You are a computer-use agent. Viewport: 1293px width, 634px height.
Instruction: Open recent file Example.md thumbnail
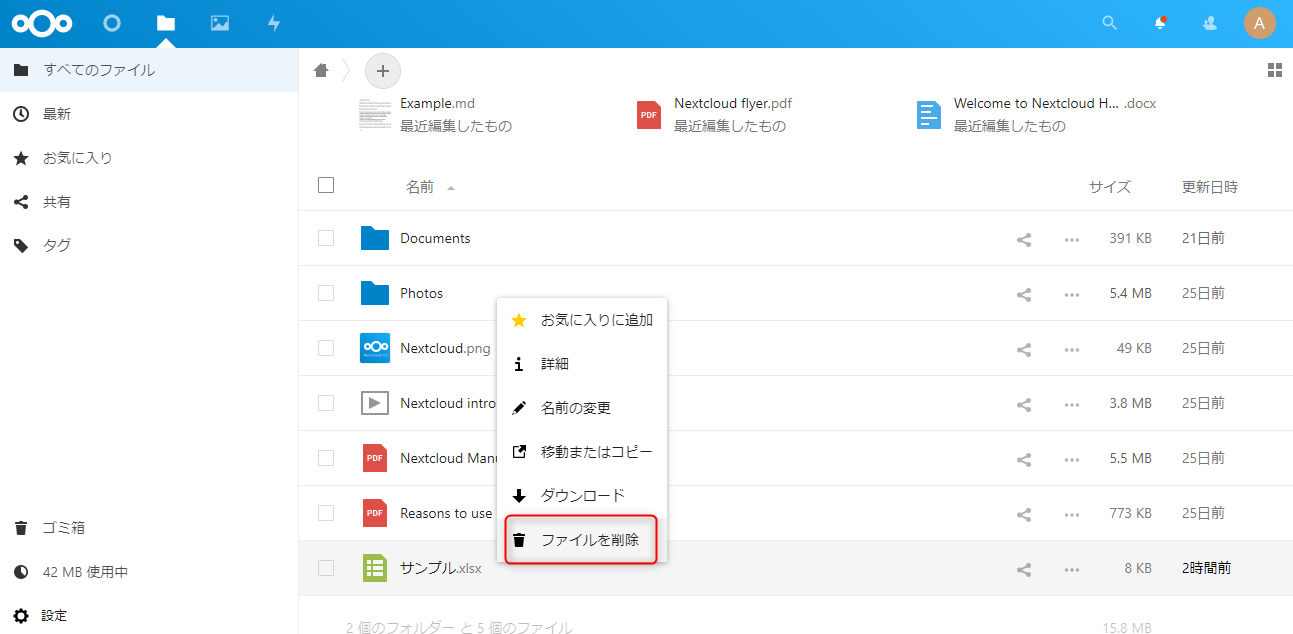coord(374,115)
